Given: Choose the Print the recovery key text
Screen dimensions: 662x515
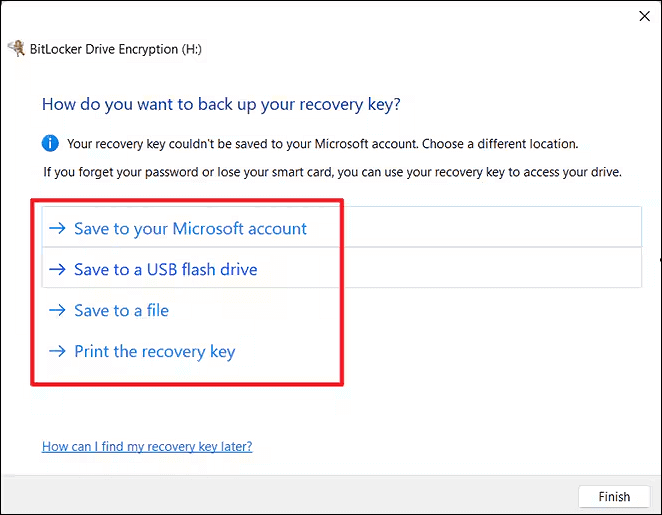Looking at the screenshot, I should 154,352.
